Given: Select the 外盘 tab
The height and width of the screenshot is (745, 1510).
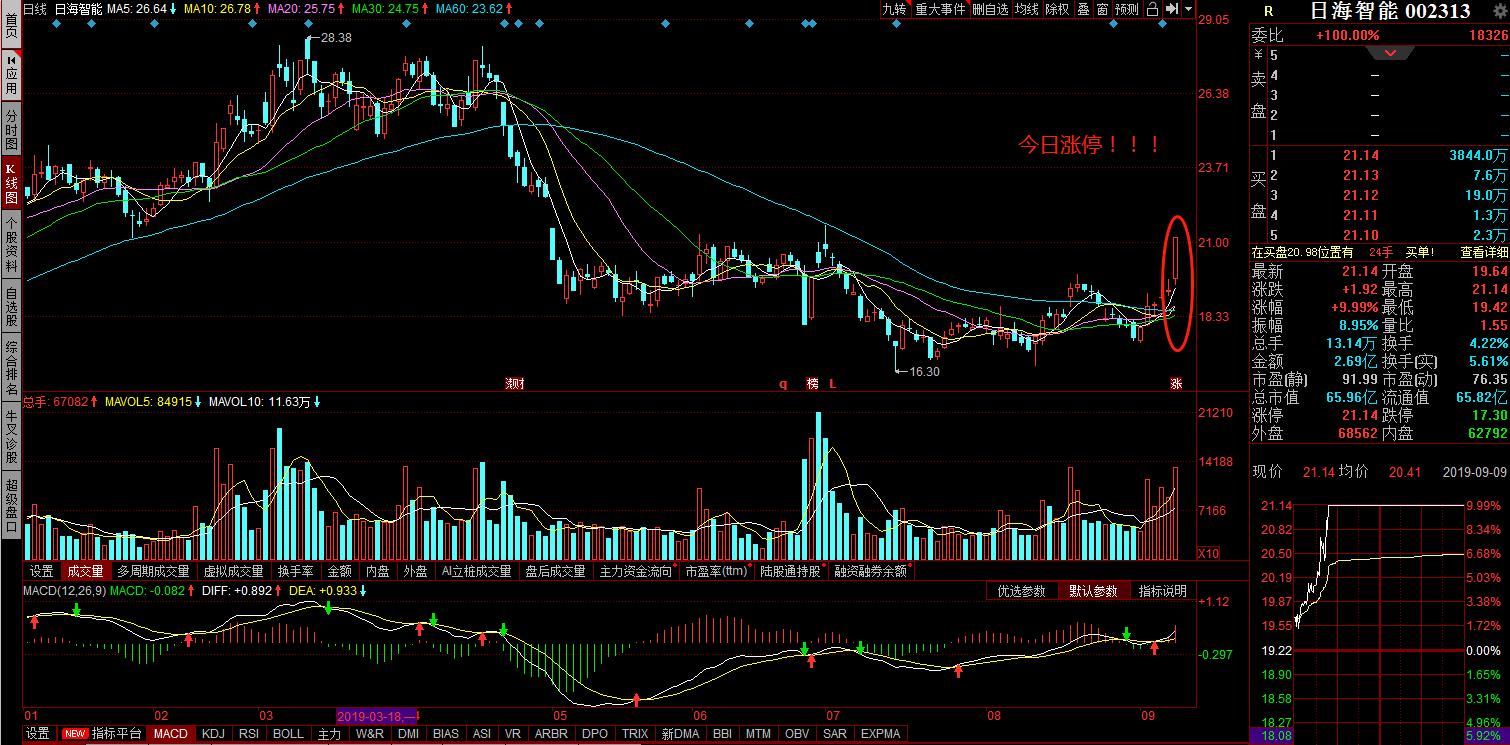Looking at the screenshot, I should tap(415, 571).
